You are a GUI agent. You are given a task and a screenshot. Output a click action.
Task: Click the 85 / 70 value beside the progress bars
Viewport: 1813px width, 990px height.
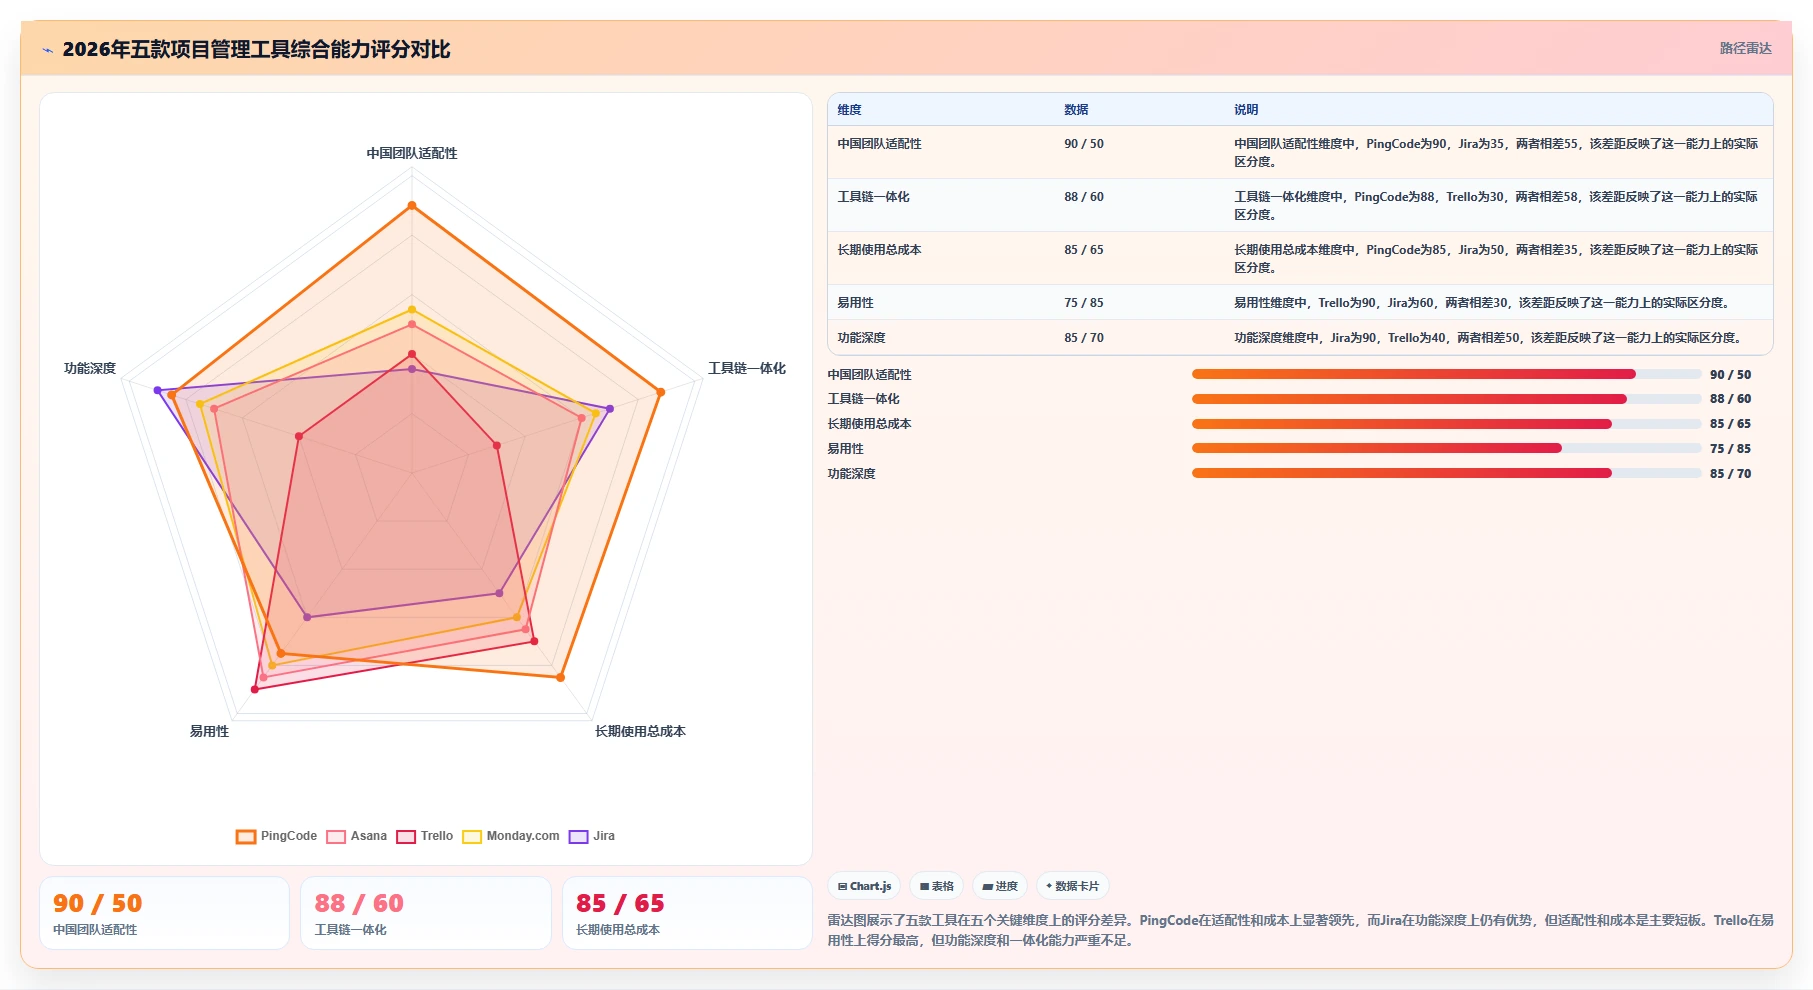point(1730,473)
